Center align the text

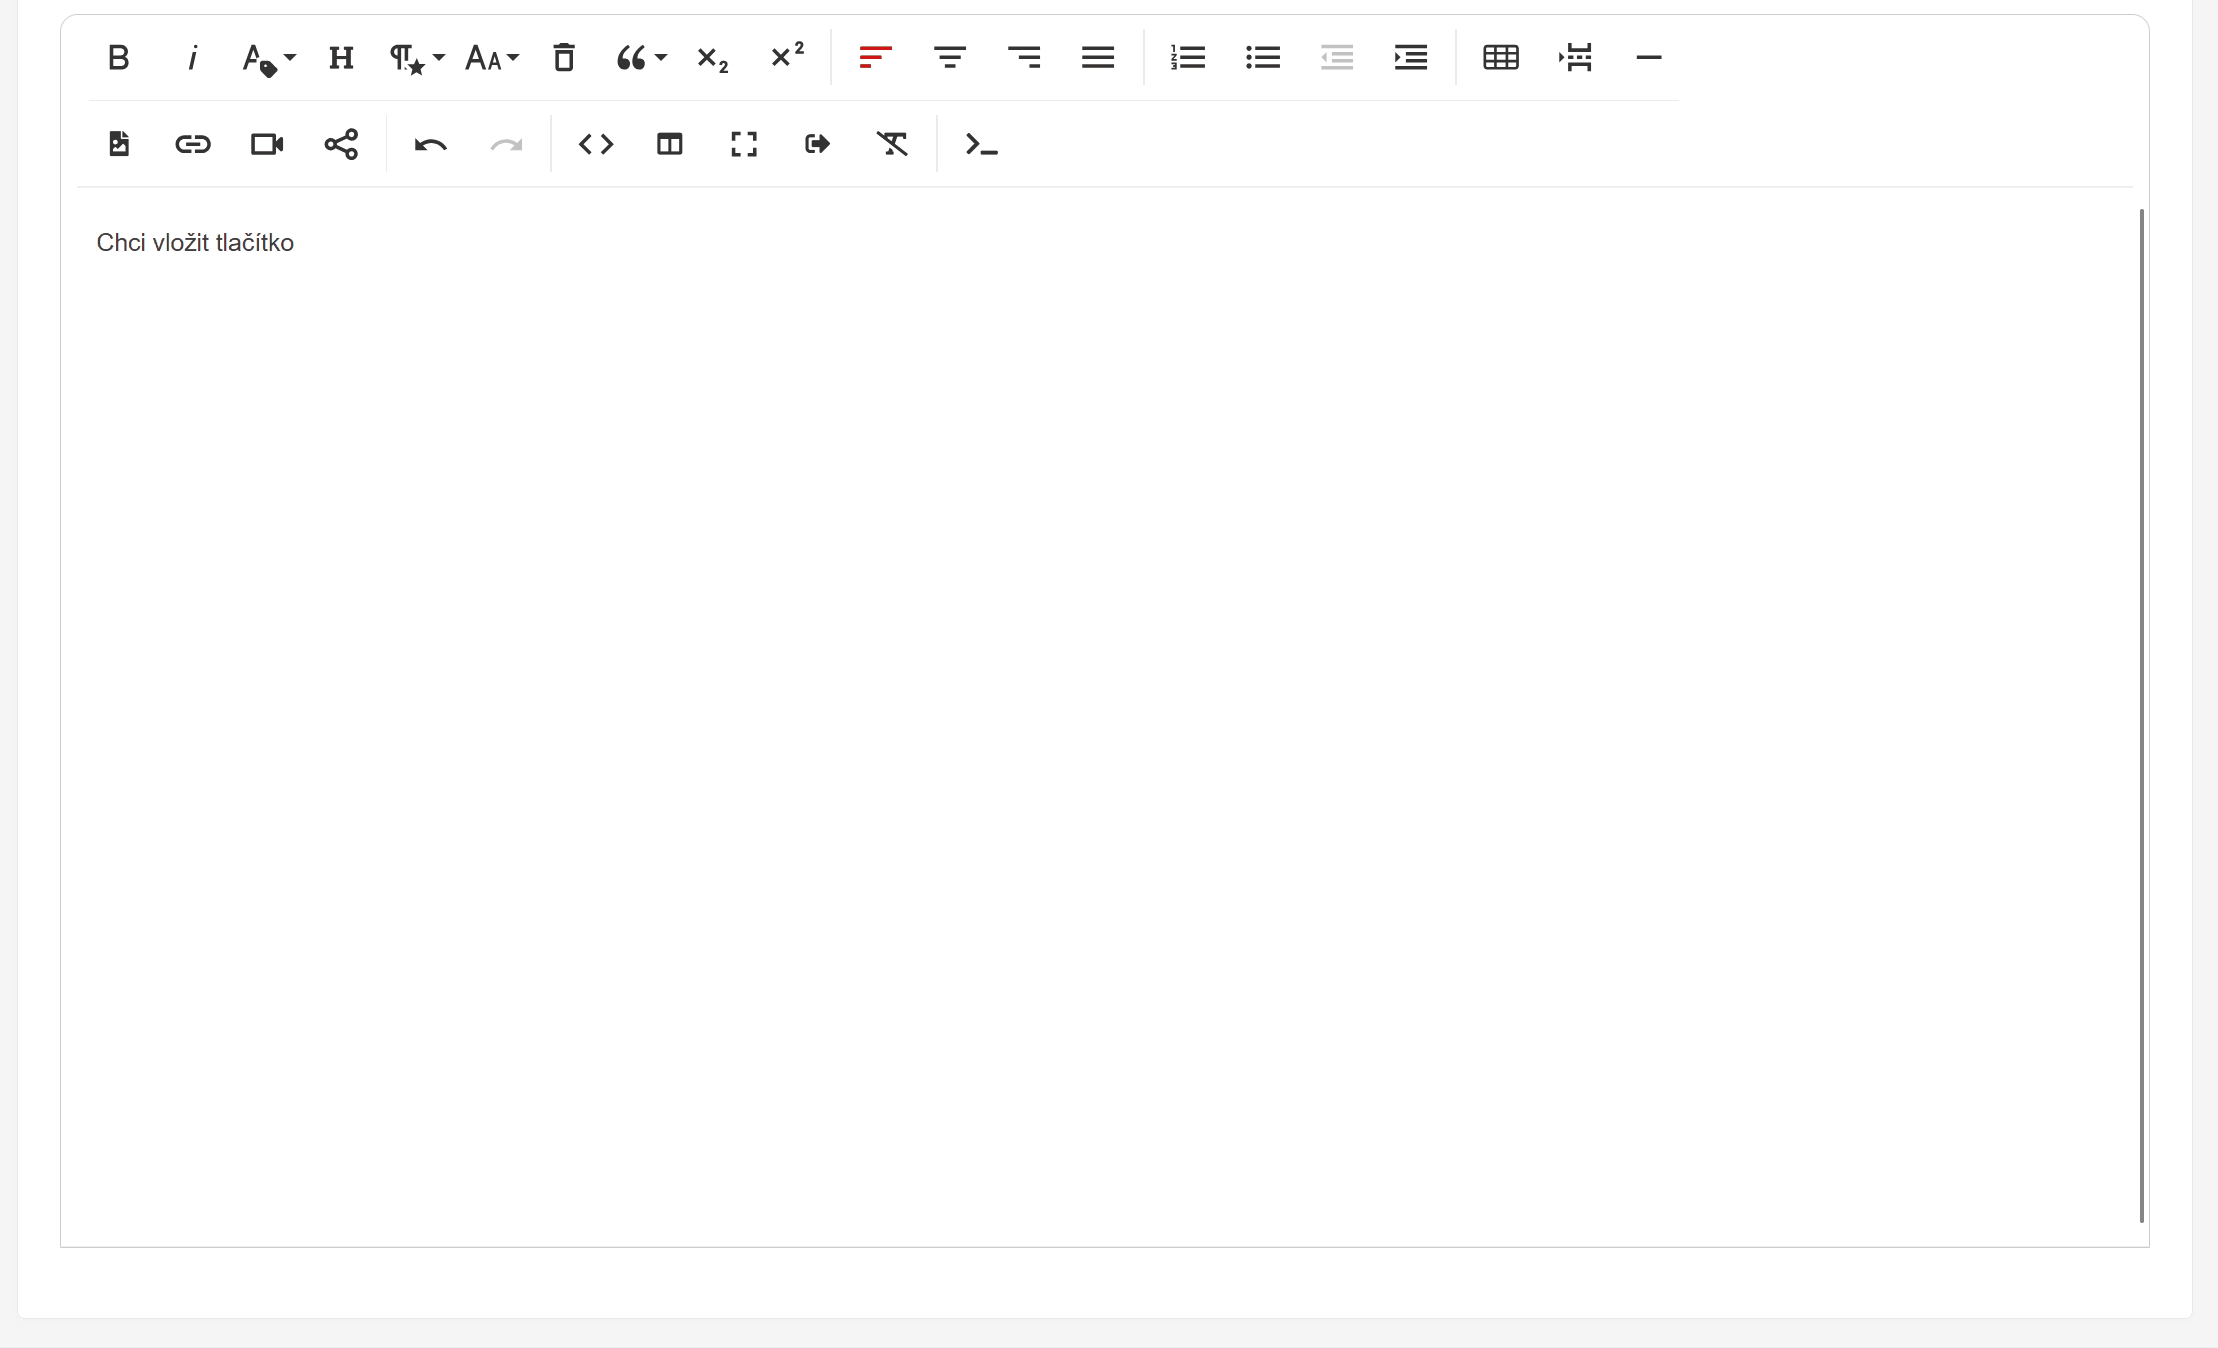click(949, 58)
